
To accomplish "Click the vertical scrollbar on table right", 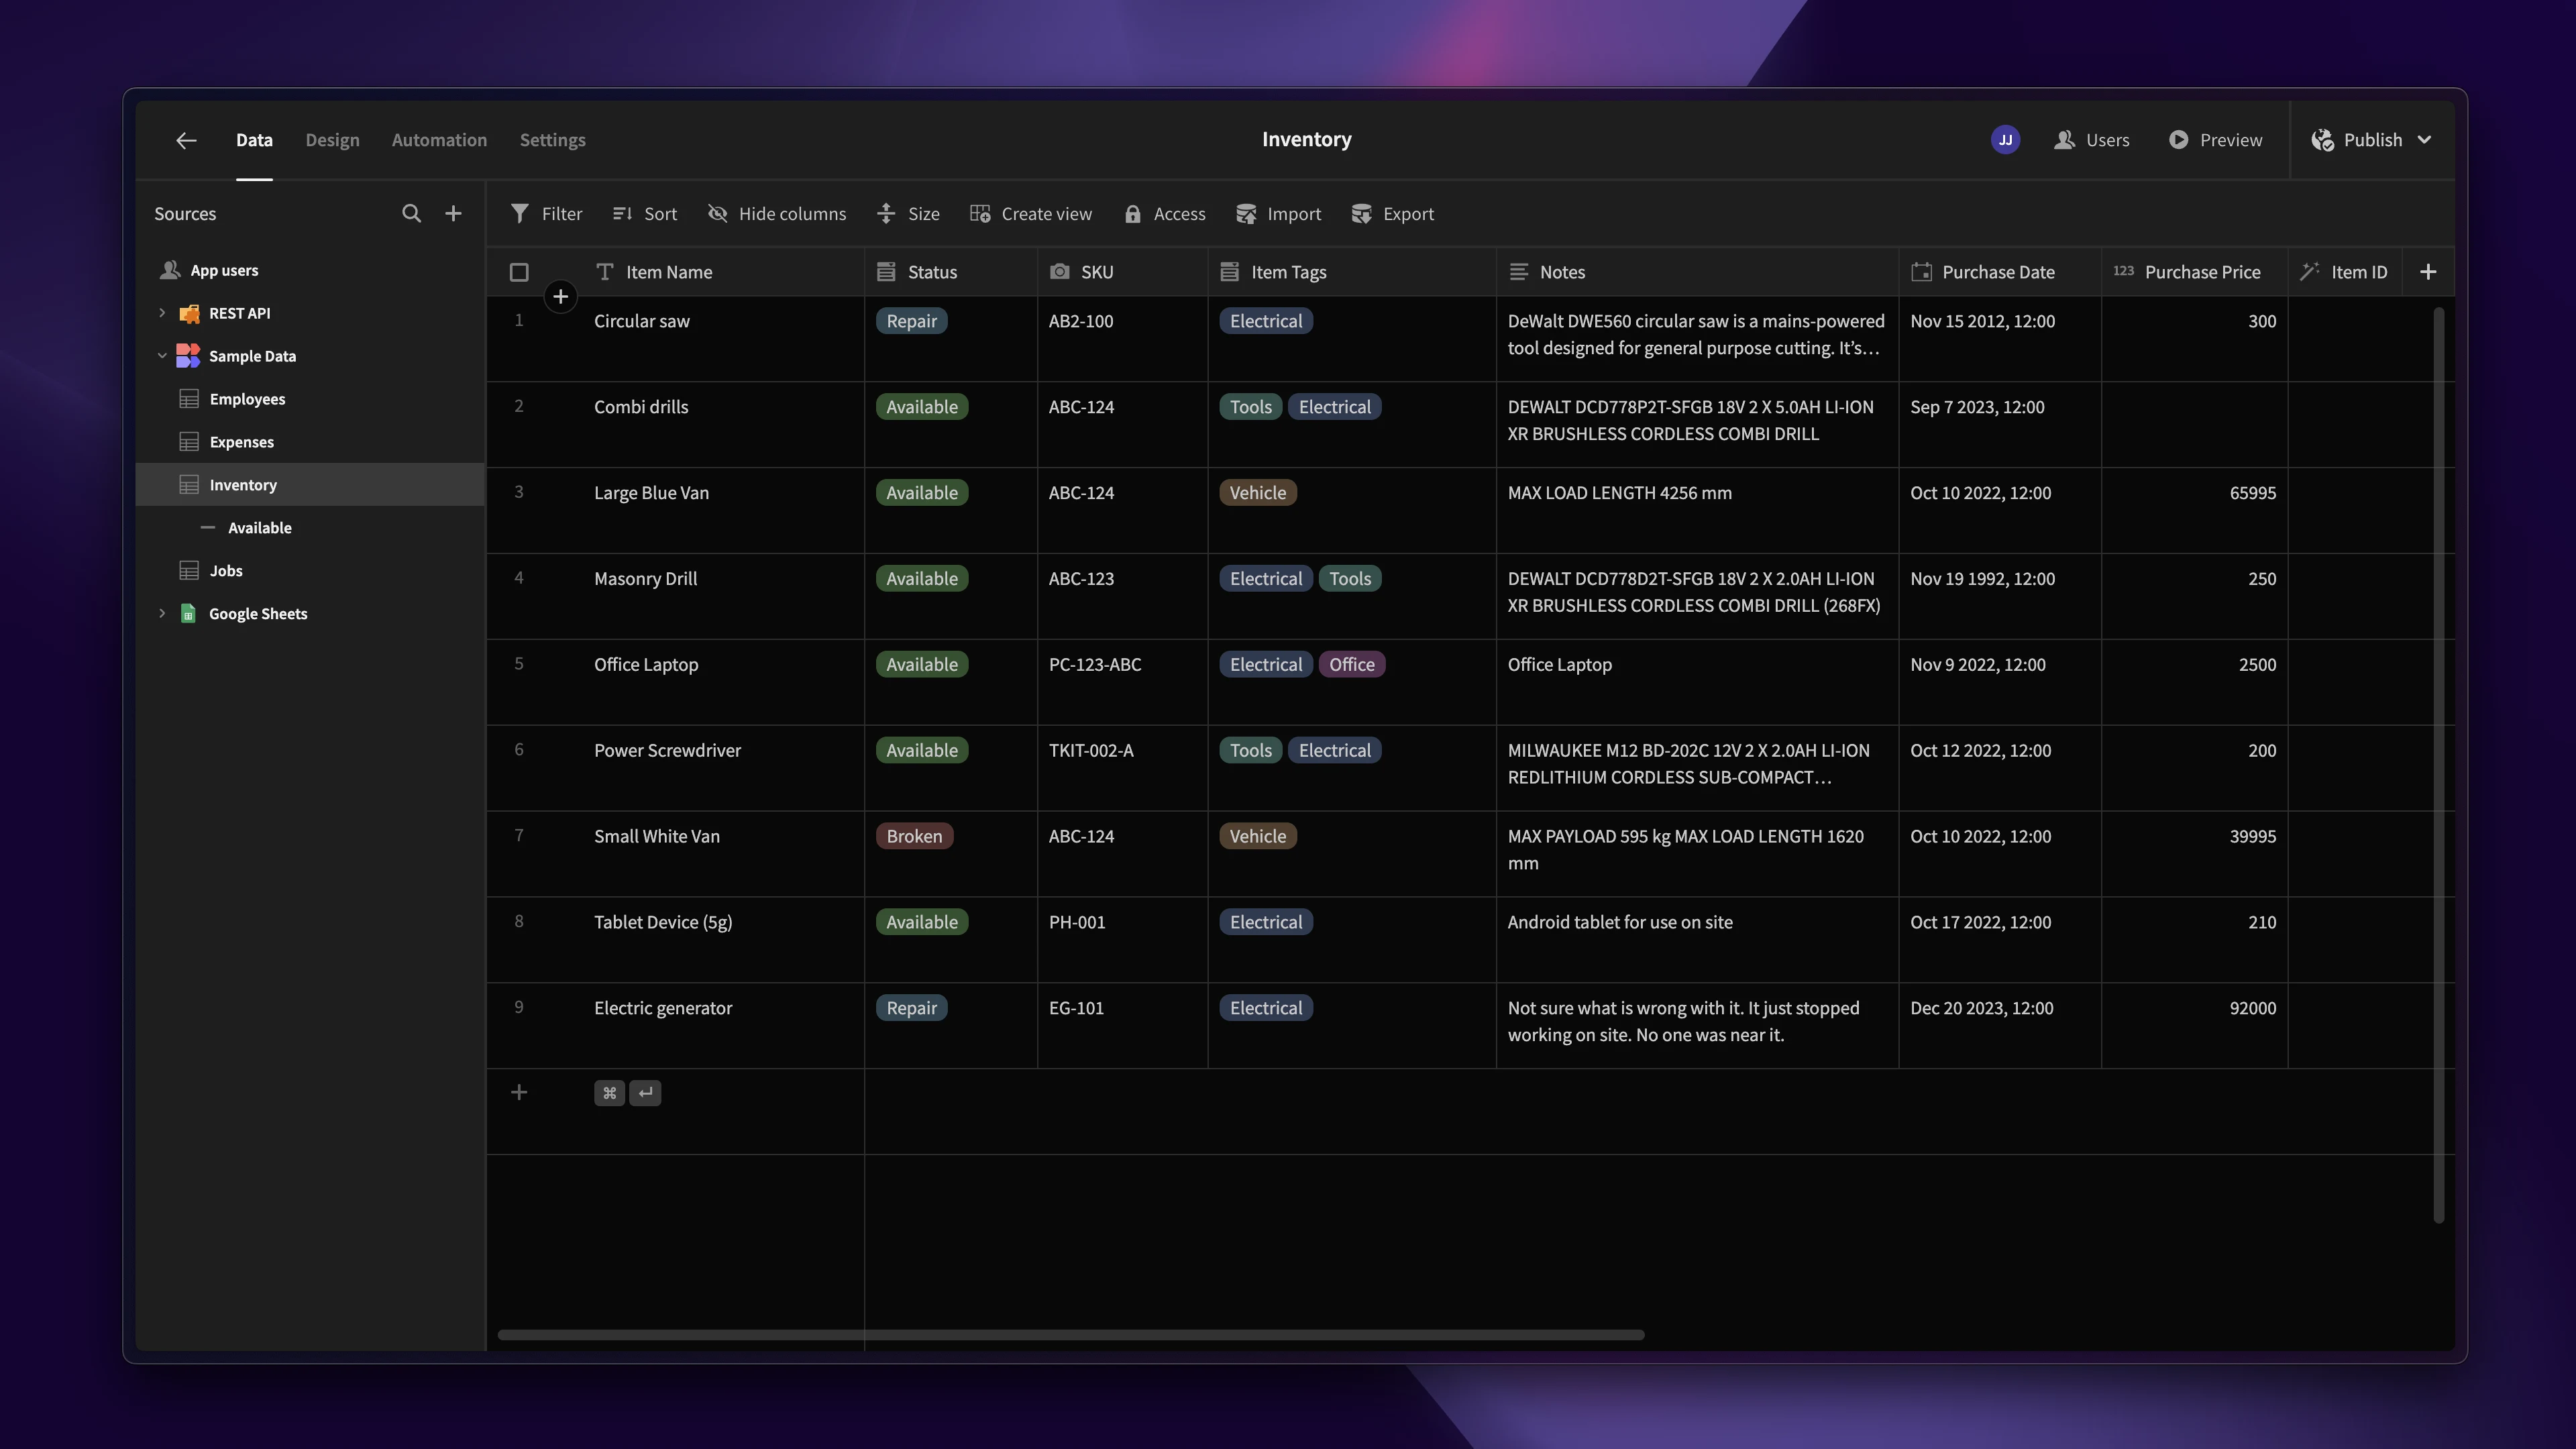I will pyautogui.click(x=2439, y=765).
